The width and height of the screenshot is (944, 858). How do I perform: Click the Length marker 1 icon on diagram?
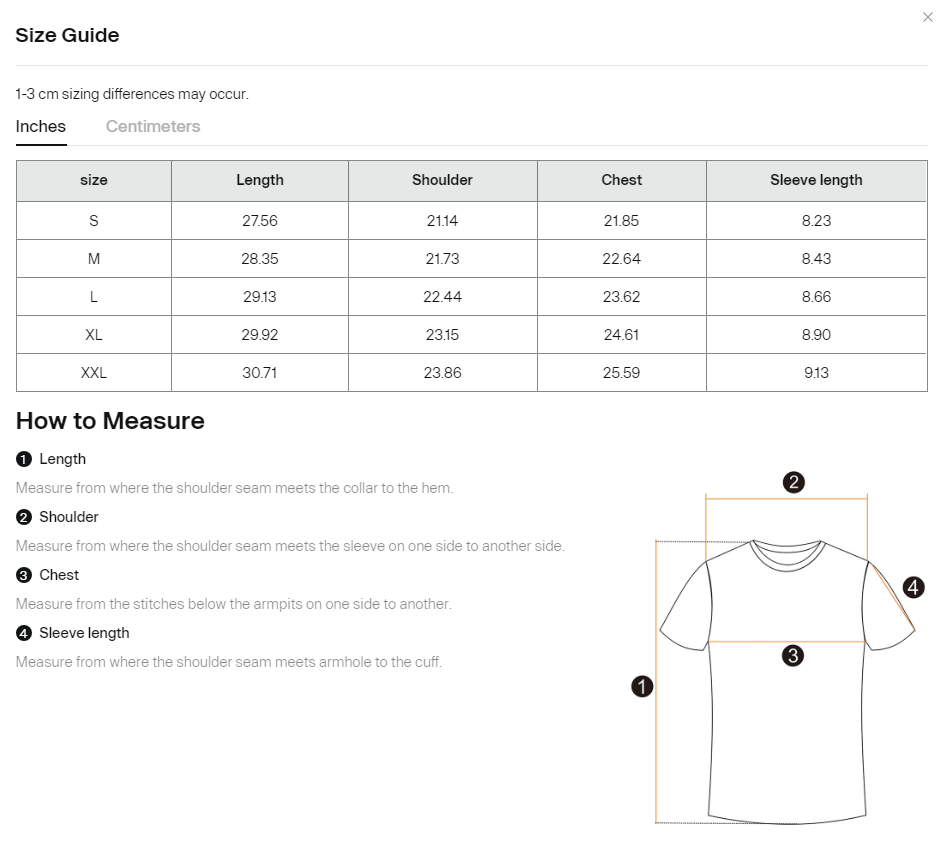coord(643,687)
